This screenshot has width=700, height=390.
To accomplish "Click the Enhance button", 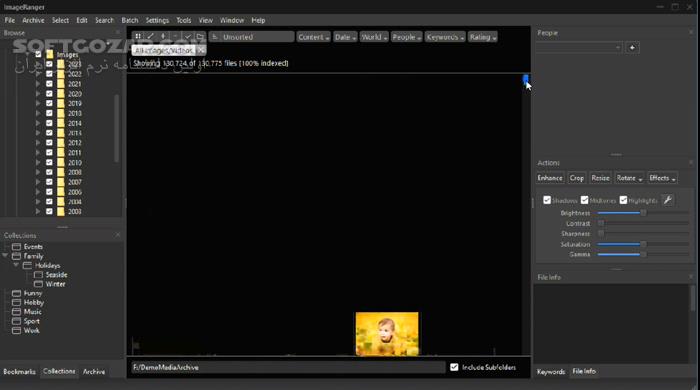I will coord(550,178).
